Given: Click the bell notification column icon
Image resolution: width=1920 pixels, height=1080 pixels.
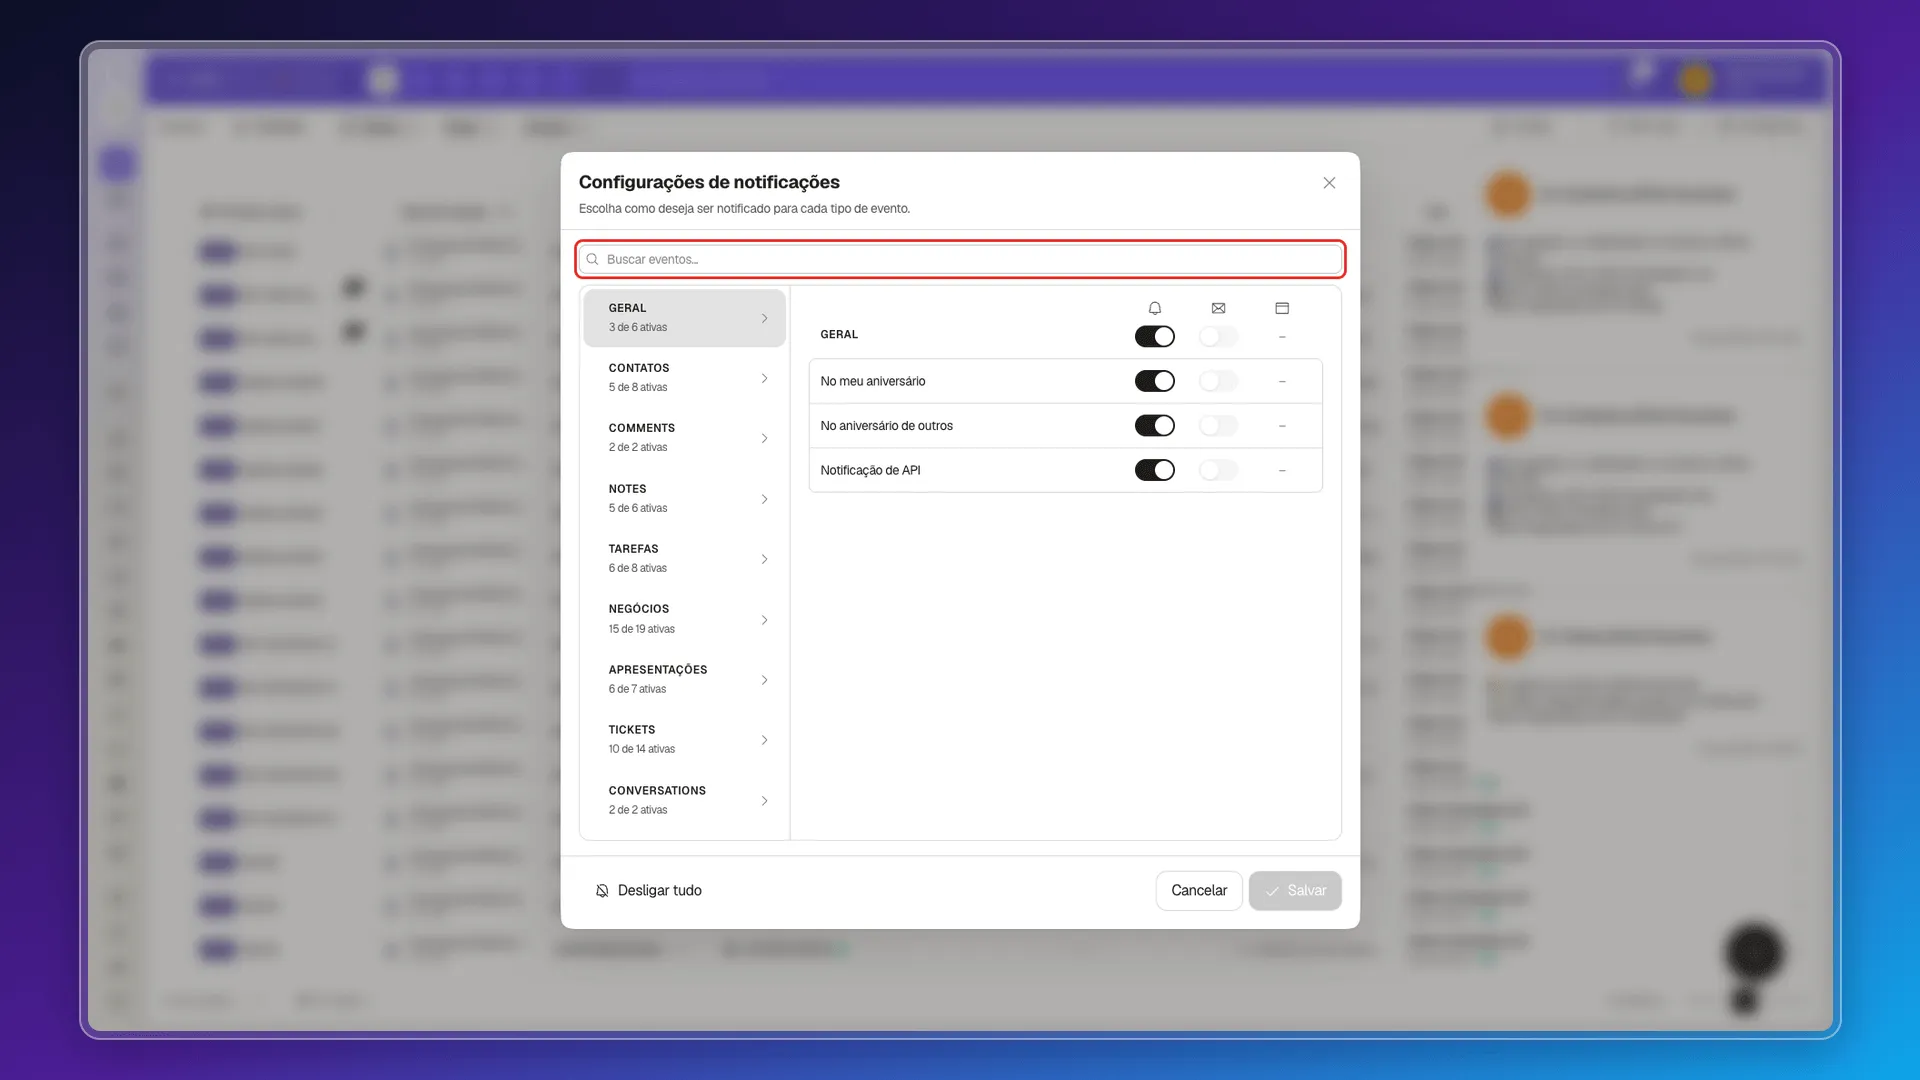Looking at the screenshot, I should click(x=1154, y=308).
